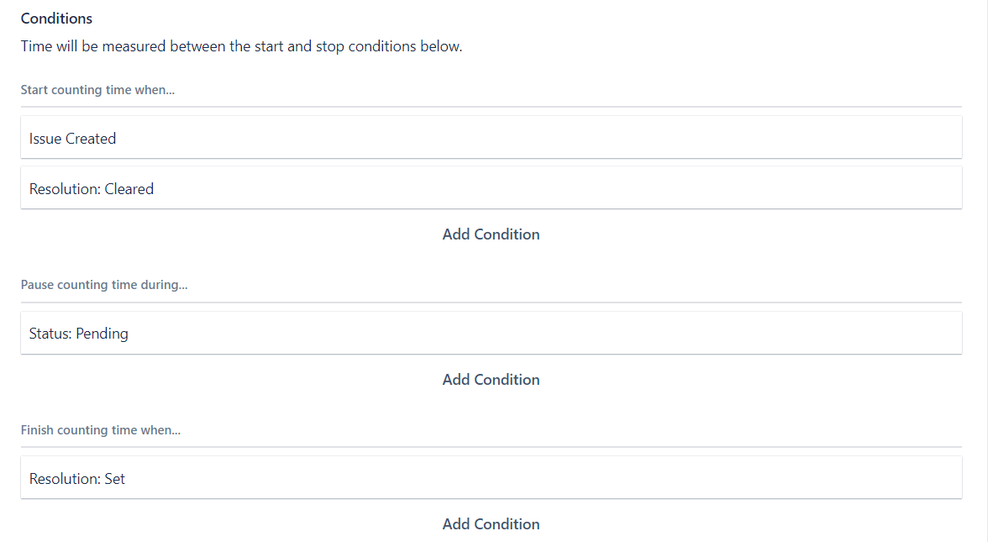Click the divider line below Finish counting label
This screenshot has height=542, width=998.
(x=491, y=447)
